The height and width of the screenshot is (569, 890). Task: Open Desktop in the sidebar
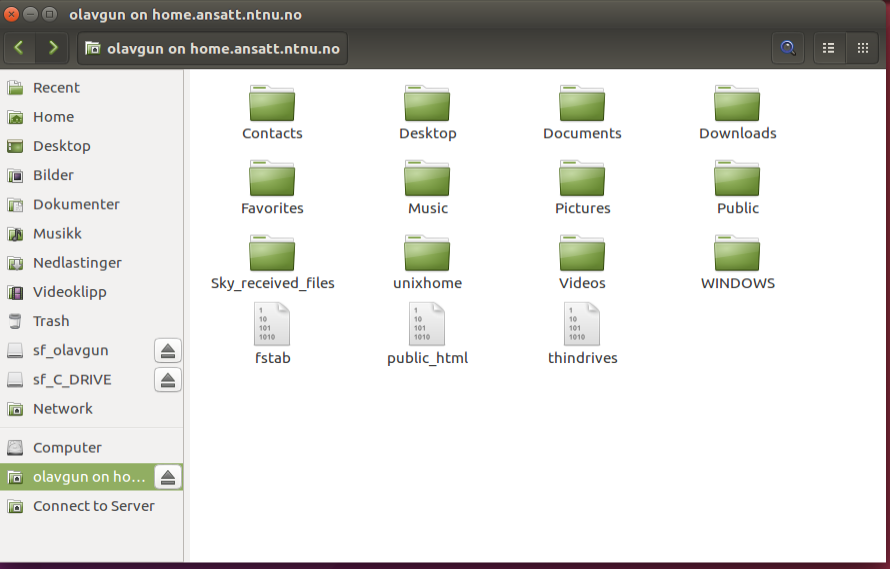pos(91,146)
